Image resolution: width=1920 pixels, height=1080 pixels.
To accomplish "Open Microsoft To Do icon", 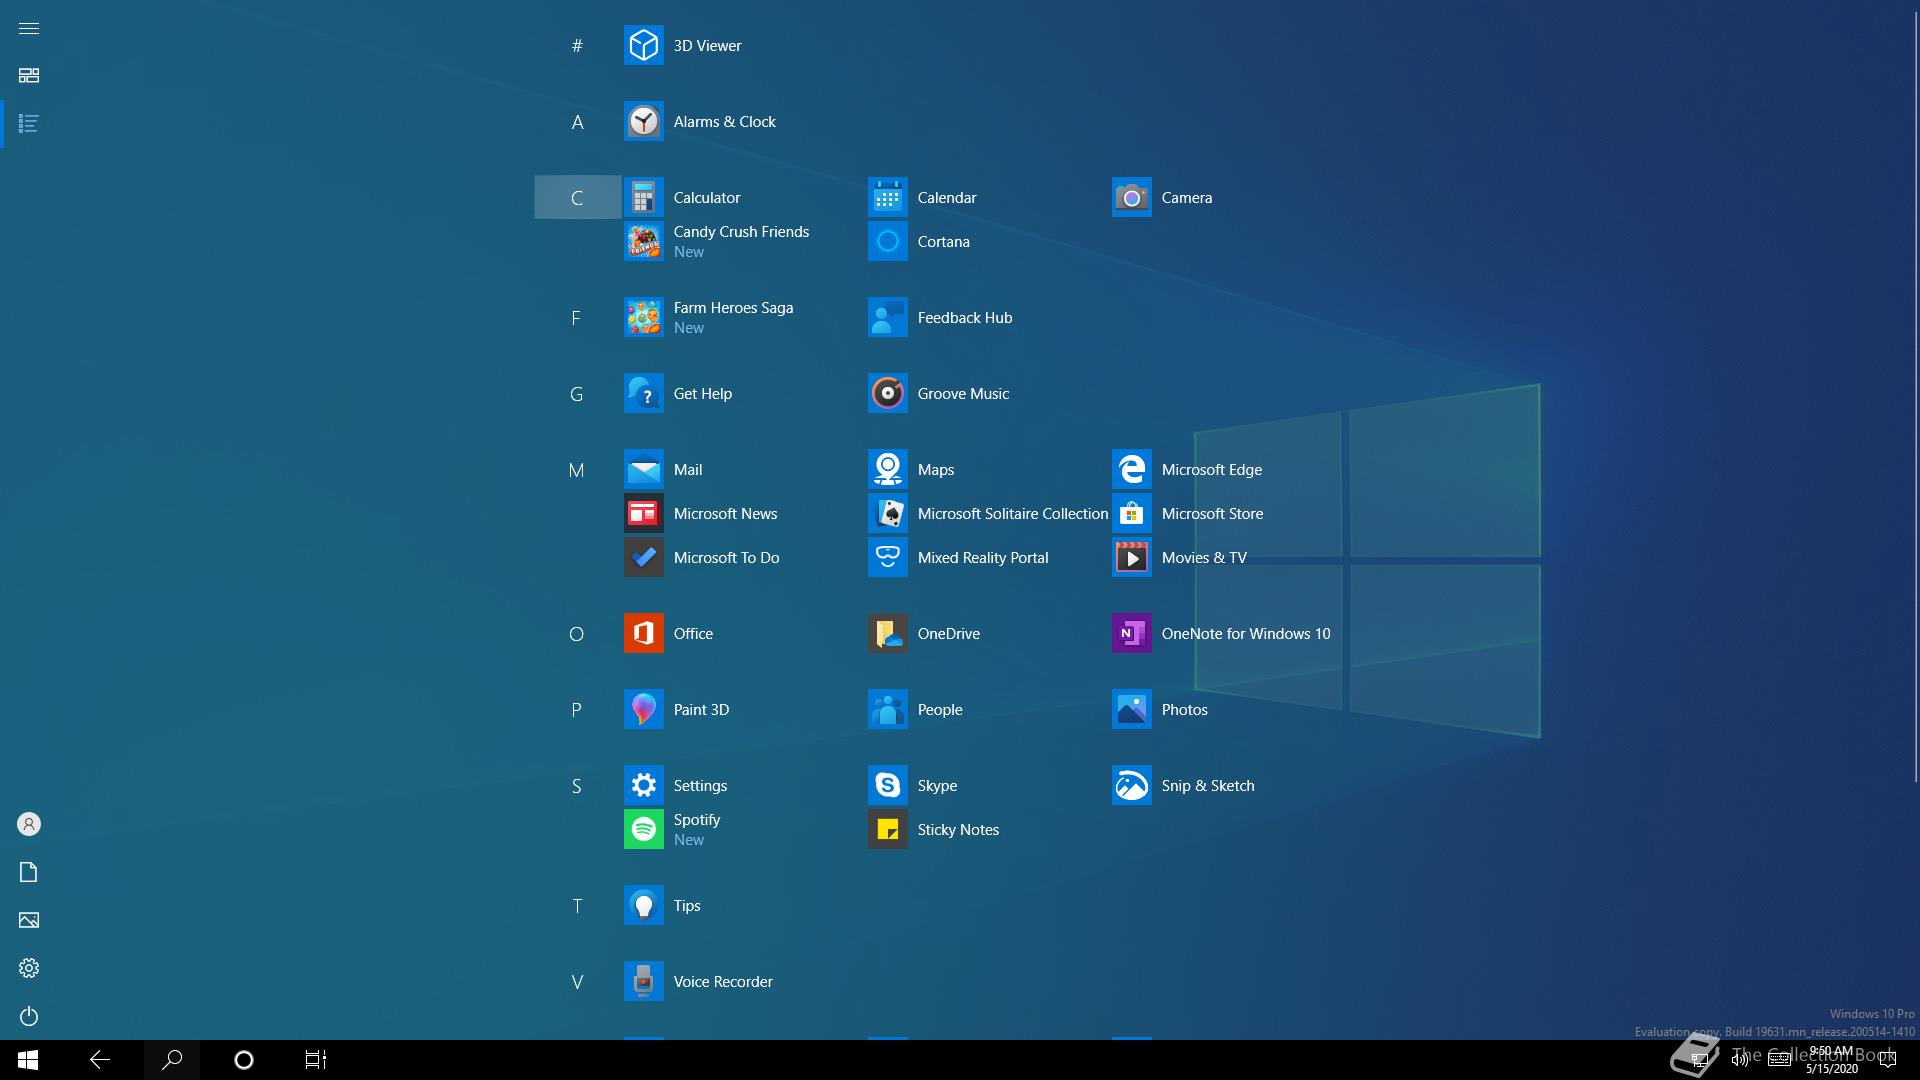I will click(x=643, y=557).
